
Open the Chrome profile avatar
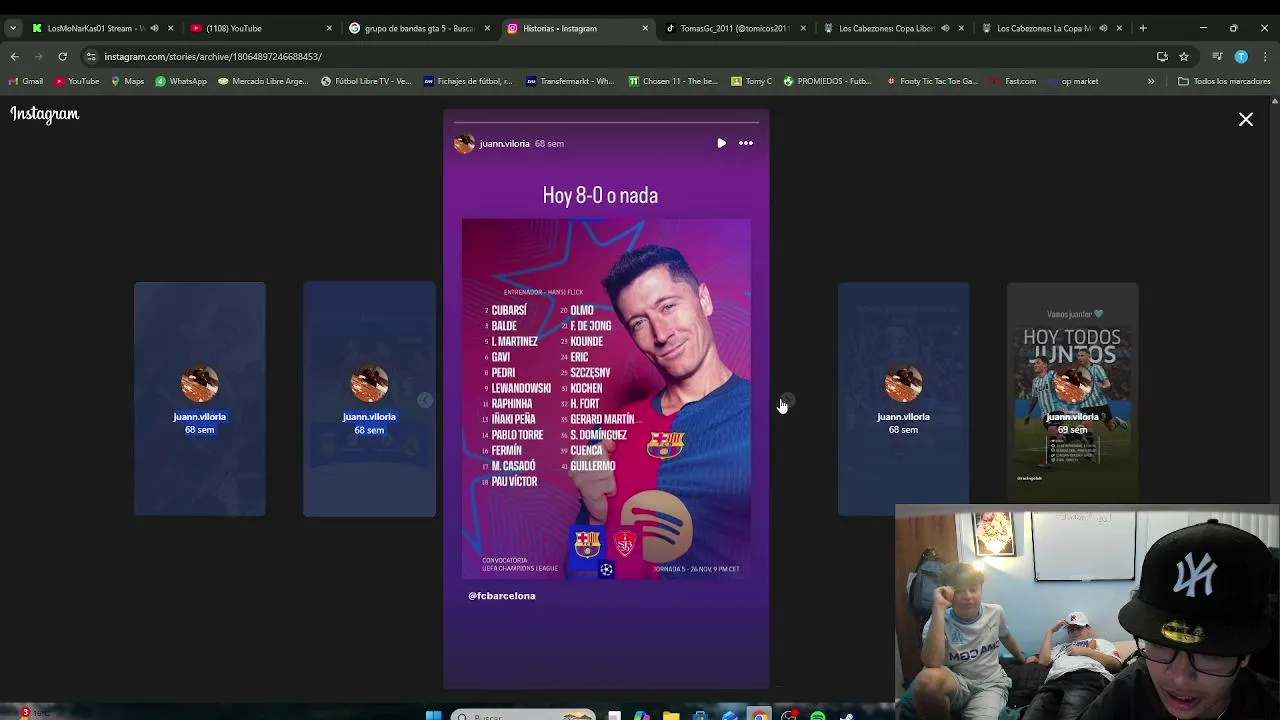click(1241, 57)
